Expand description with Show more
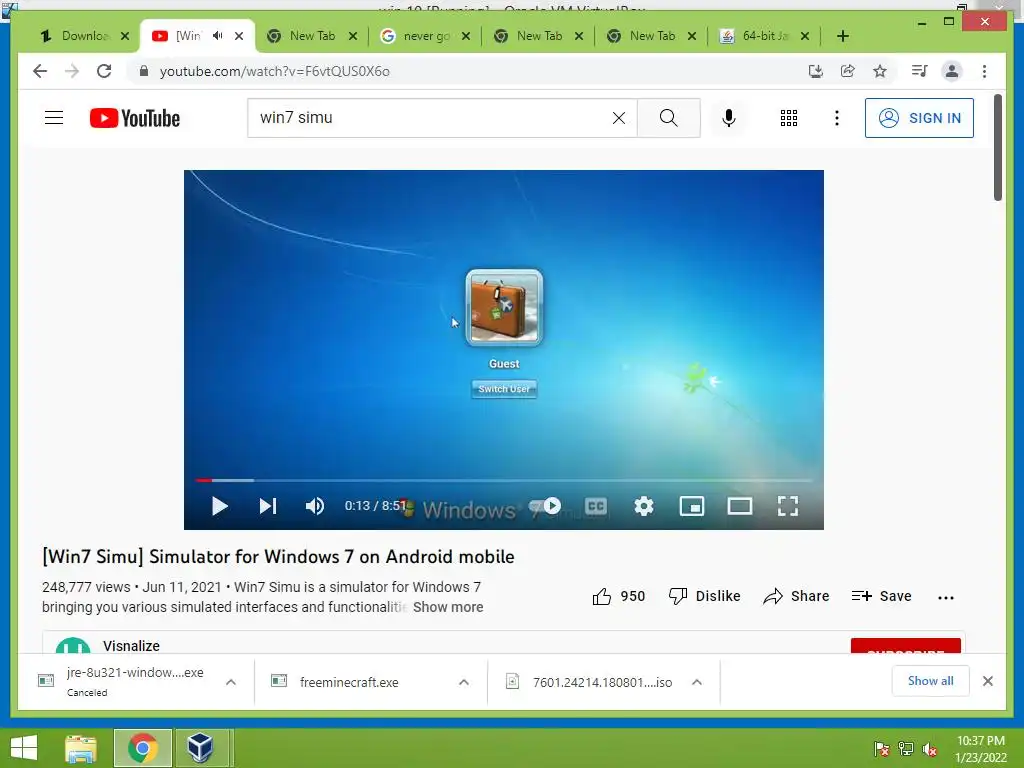 448,607
